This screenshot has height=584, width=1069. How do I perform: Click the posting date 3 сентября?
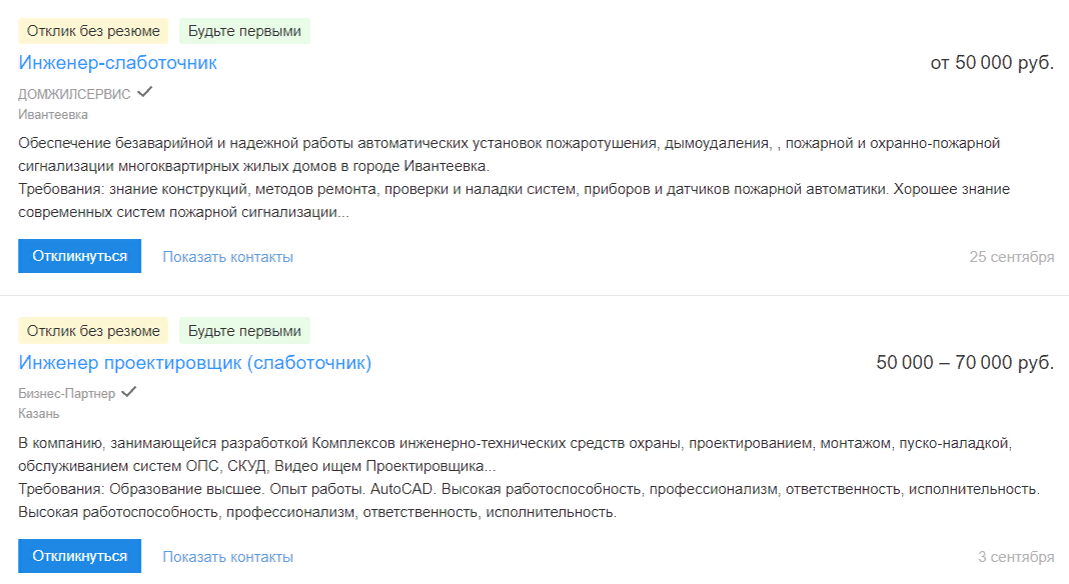1017,556
